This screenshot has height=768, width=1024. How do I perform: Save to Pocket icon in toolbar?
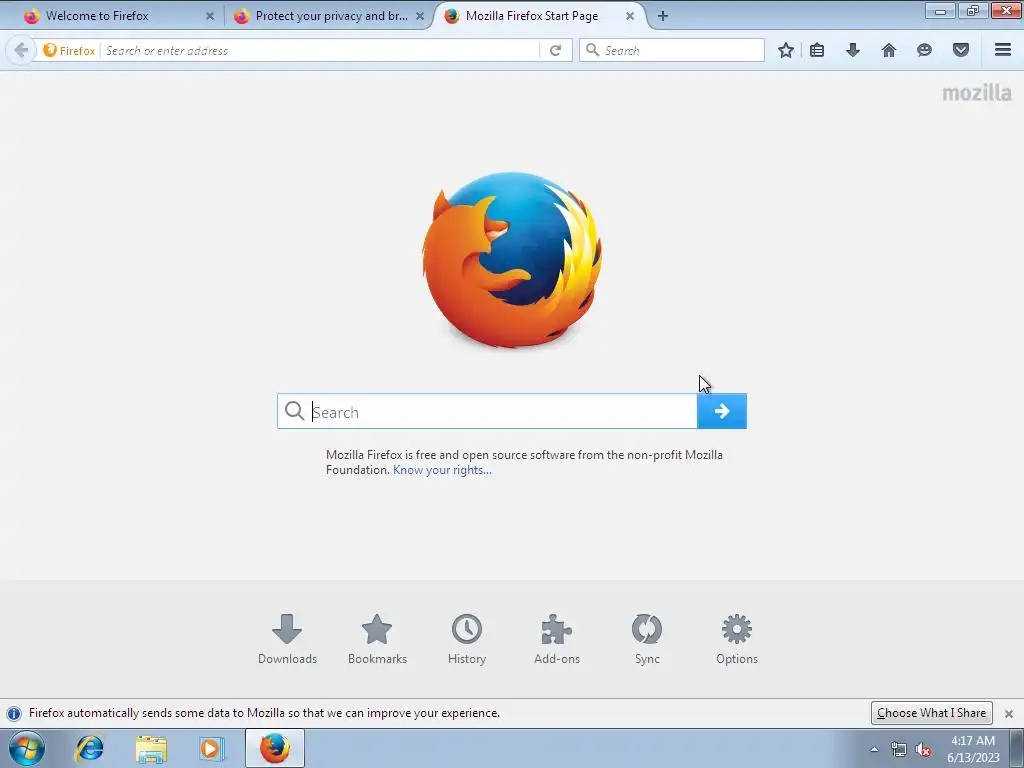961,50
